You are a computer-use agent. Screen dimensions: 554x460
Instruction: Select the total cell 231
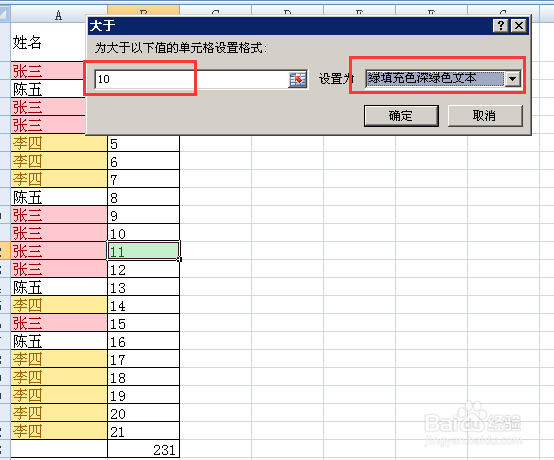[143, 449]
